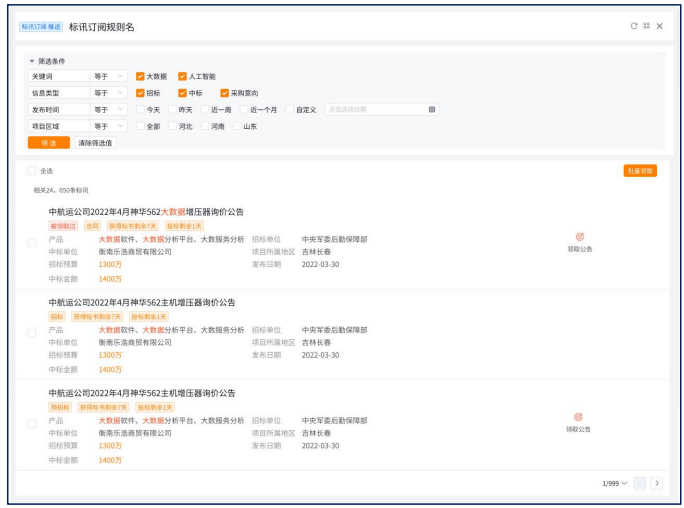Open the first 大数据增压器询价公告 listing title
Screen dimensions: 684x508
pos(146,212)
